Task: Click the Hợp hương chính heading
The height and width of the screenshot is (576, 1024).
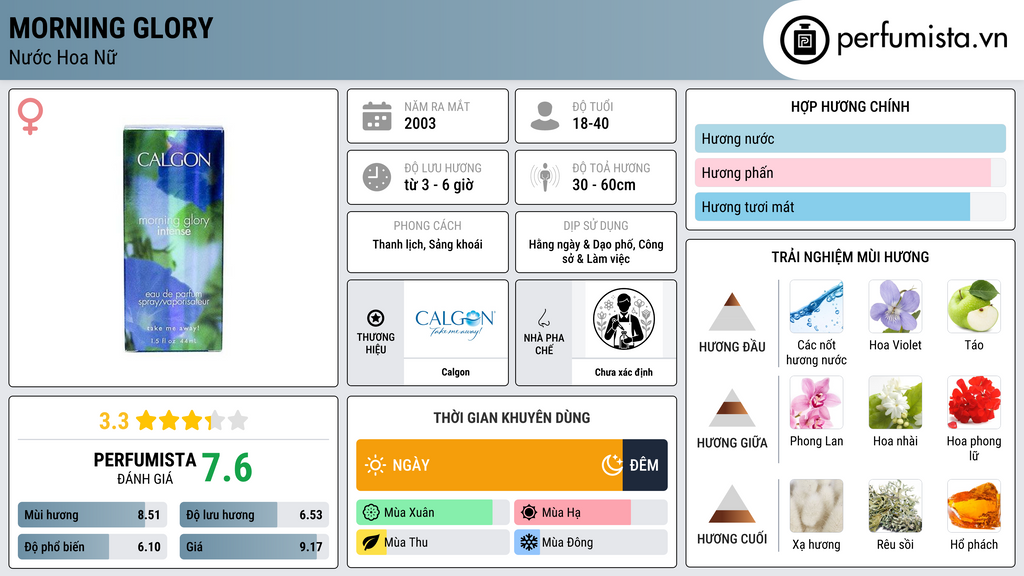Action: coord(850,106)
